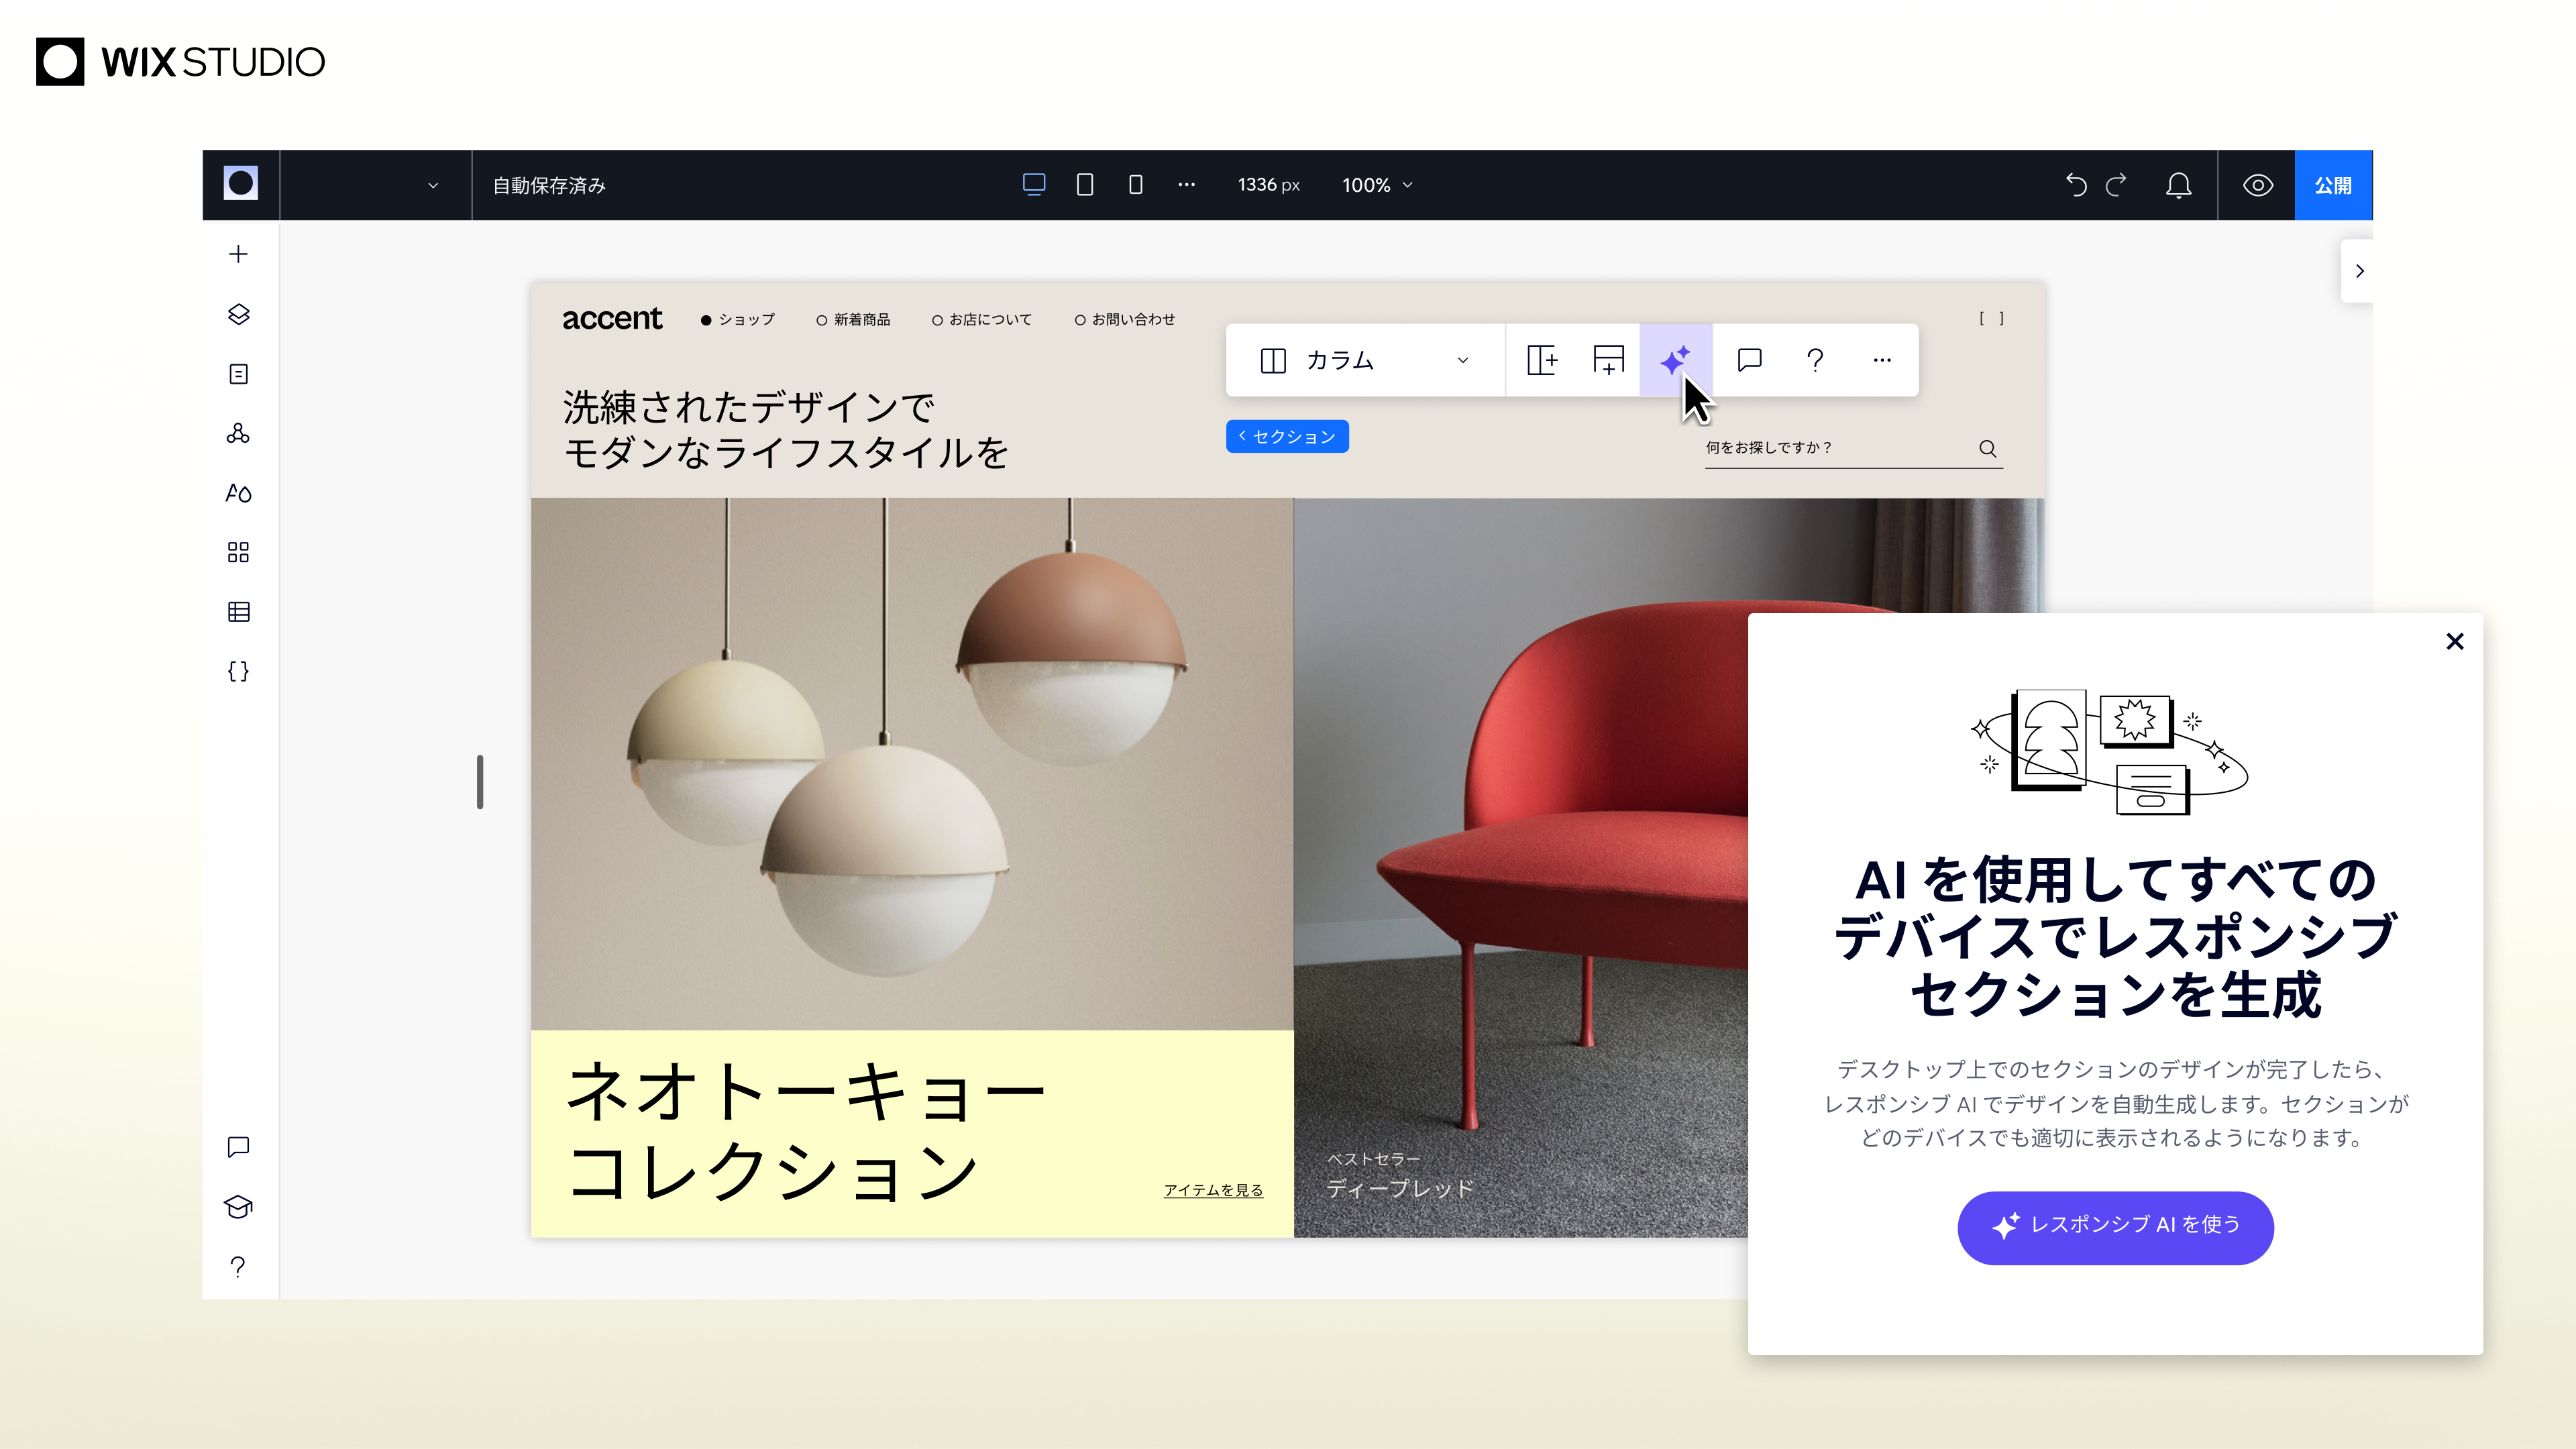2576x1449 pixels.
Task: Toggle preview mode with the eye icon
Action: click(x=2257, y=184)
